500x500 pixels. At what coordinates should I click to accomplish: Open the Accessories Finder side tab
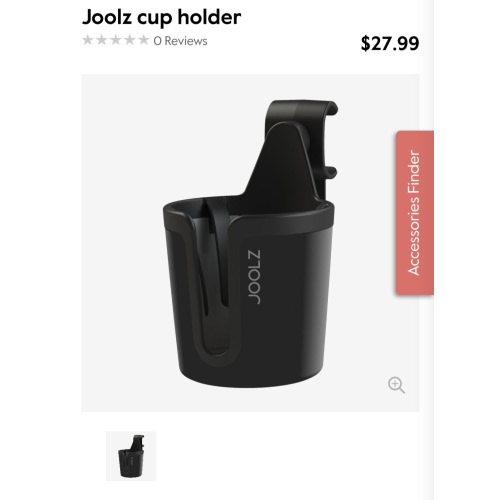415,213
